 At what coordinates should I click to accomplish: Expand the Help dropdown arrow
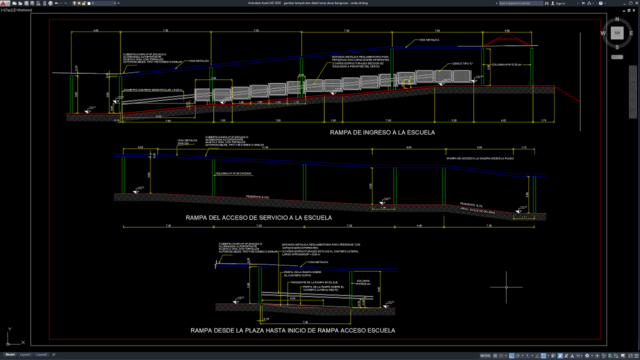tap(605, 3)
